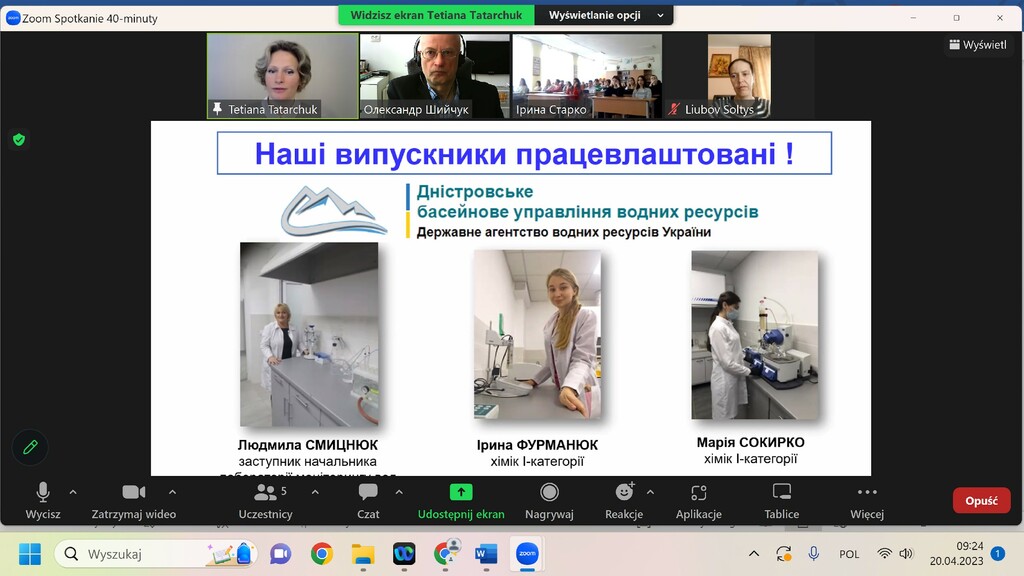This screenshot has height=576, width=1024.
Task: Open Aplikacje apps panel
Action: [699, 501]
